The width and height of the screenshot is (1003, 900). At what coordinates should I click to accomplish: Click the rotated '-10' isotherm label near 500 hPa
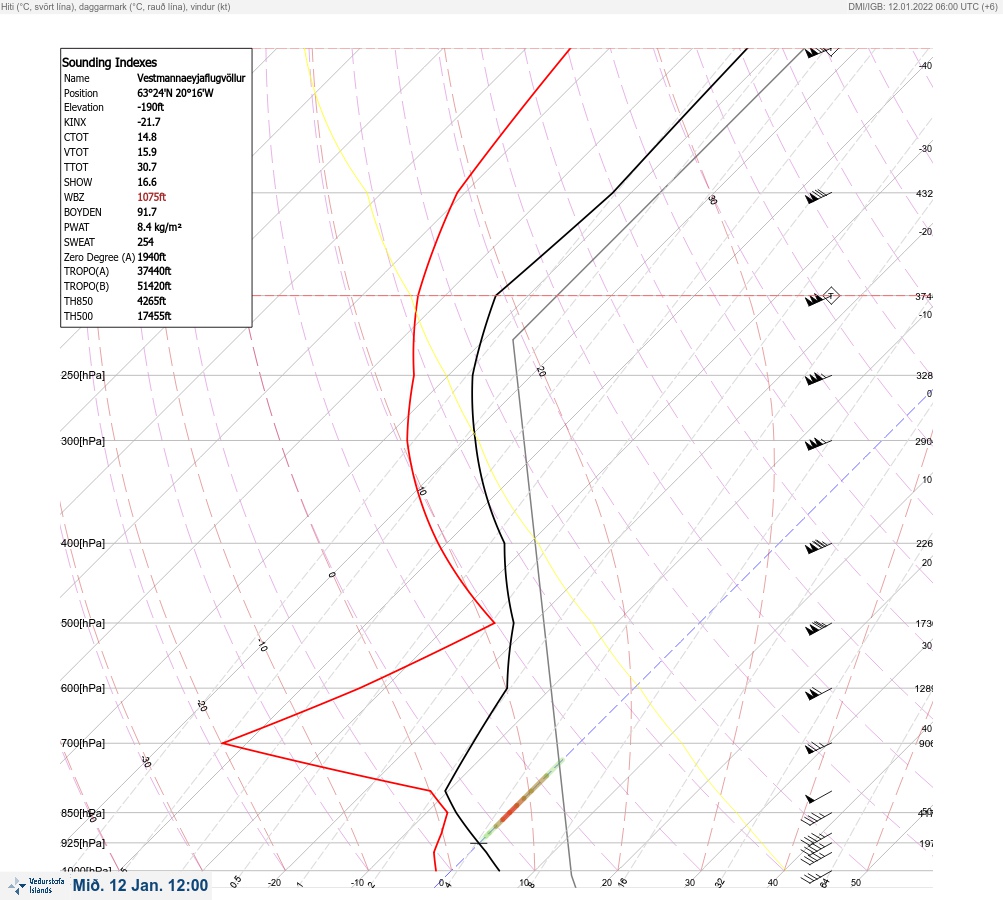coord(262,645)
